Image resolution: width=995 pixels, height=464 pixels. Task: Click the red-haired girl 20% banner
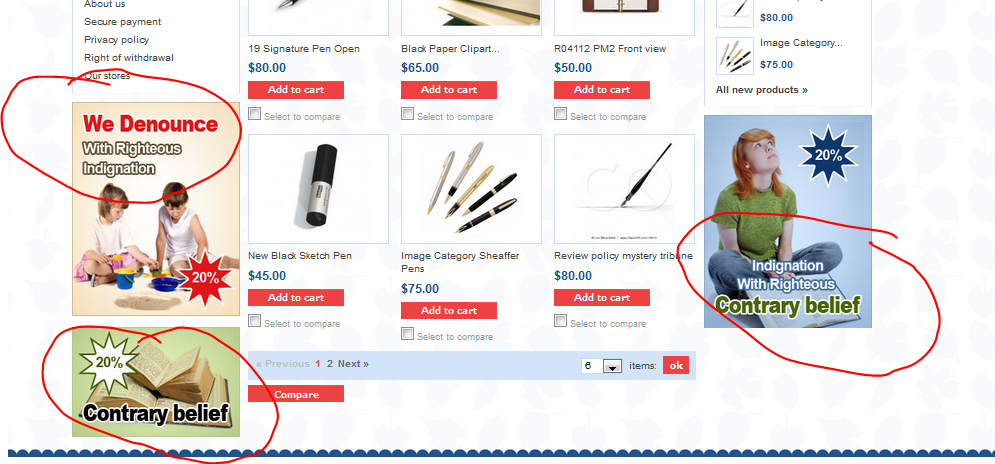tap(788, 222)
